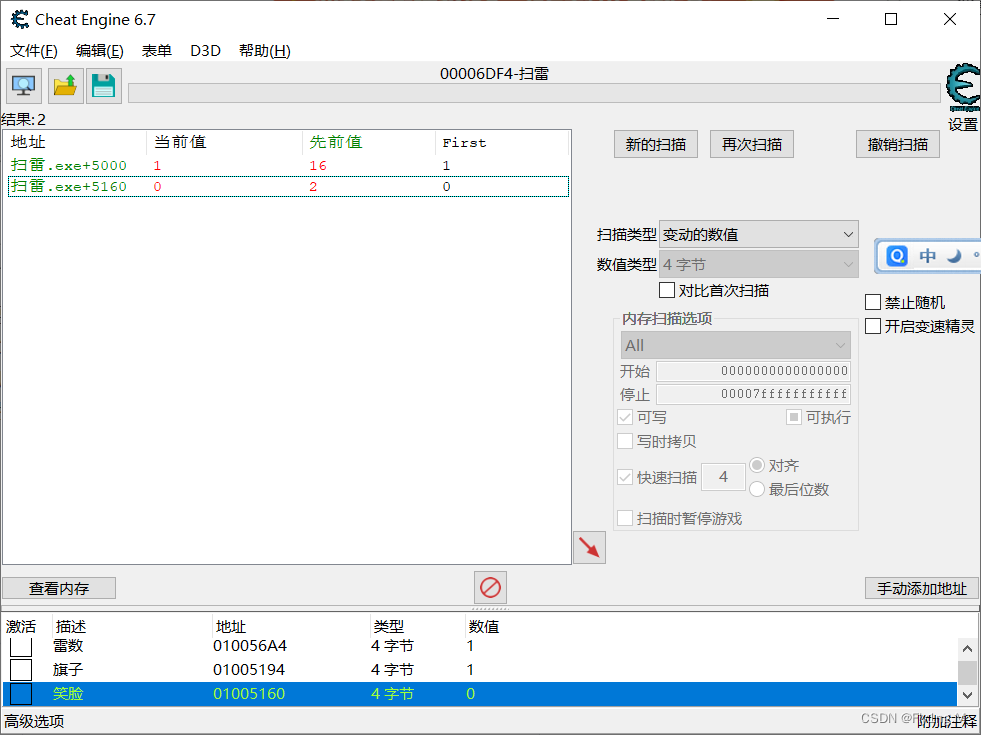Viewport: 981px width, 735px height.
Task: Enable 对比首次扫描 checkbox
Action: tap(667, 290)
